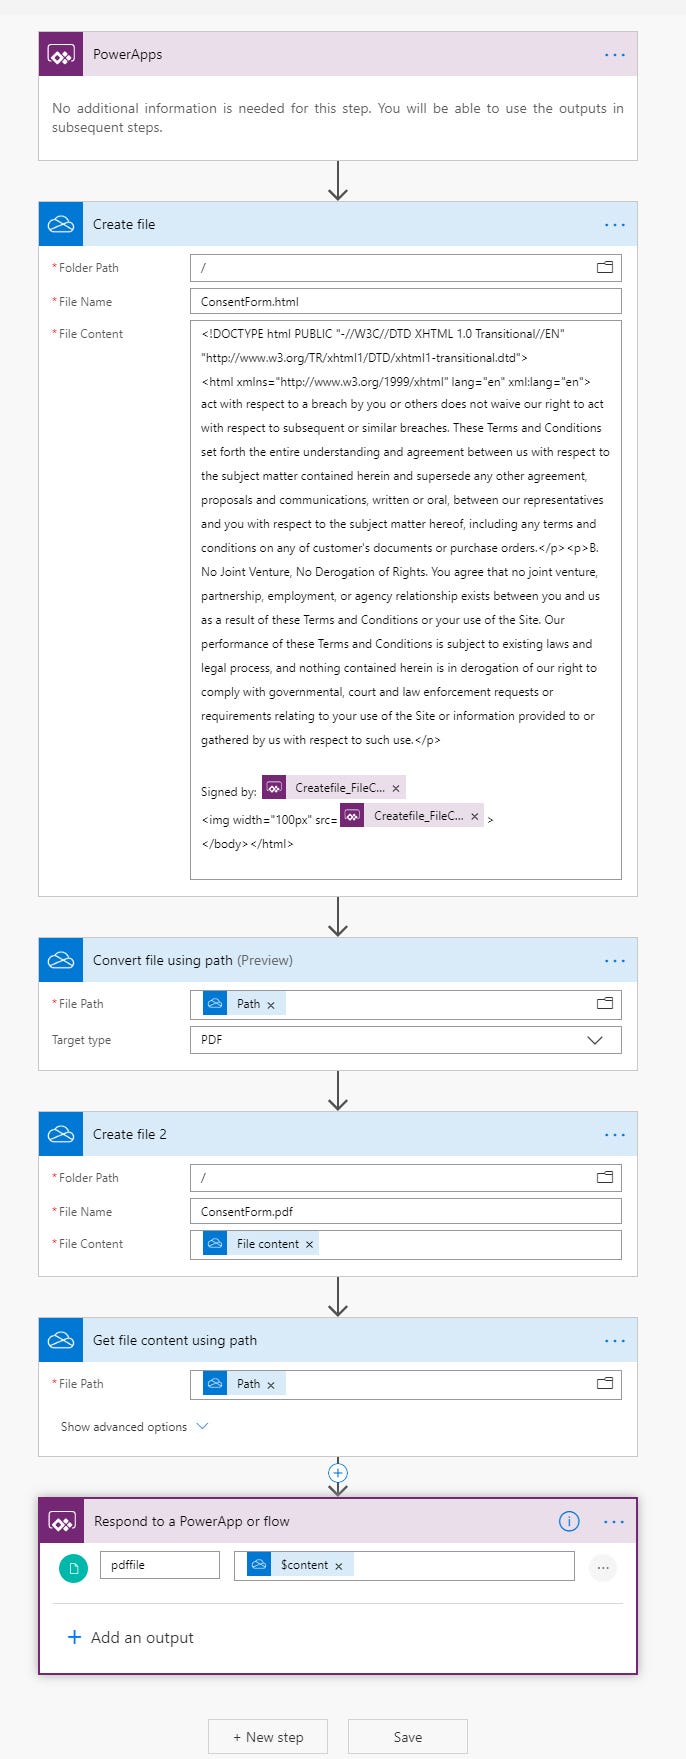Open the ellipsis beside the $content field
The width and height of the screenshot is (686, 1759).
(603, 1568)
